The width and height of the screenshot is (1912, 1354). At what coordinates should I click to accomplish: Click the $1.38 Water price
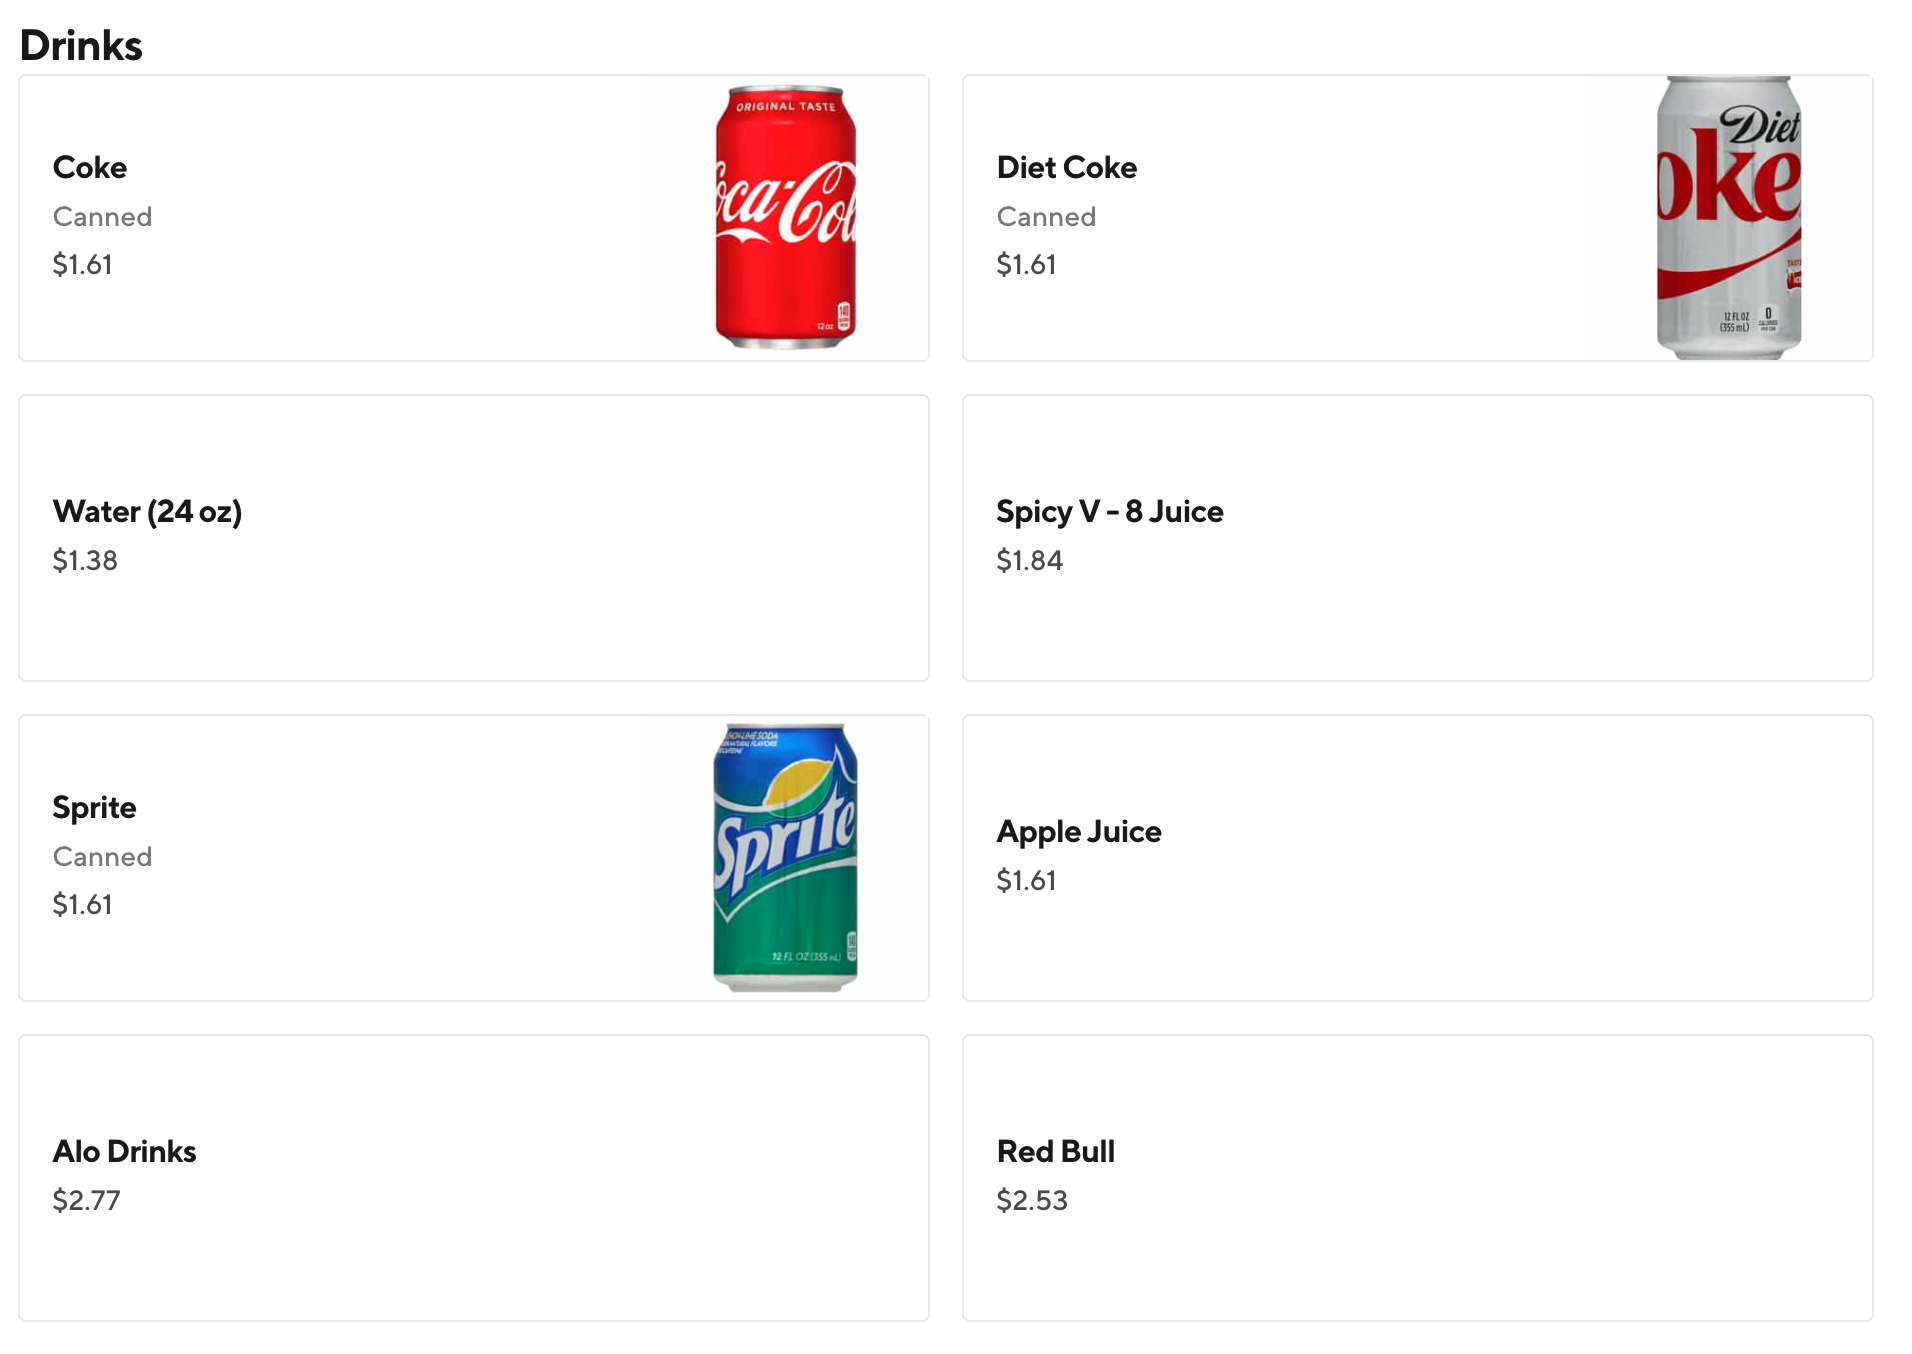coord(85,560)
